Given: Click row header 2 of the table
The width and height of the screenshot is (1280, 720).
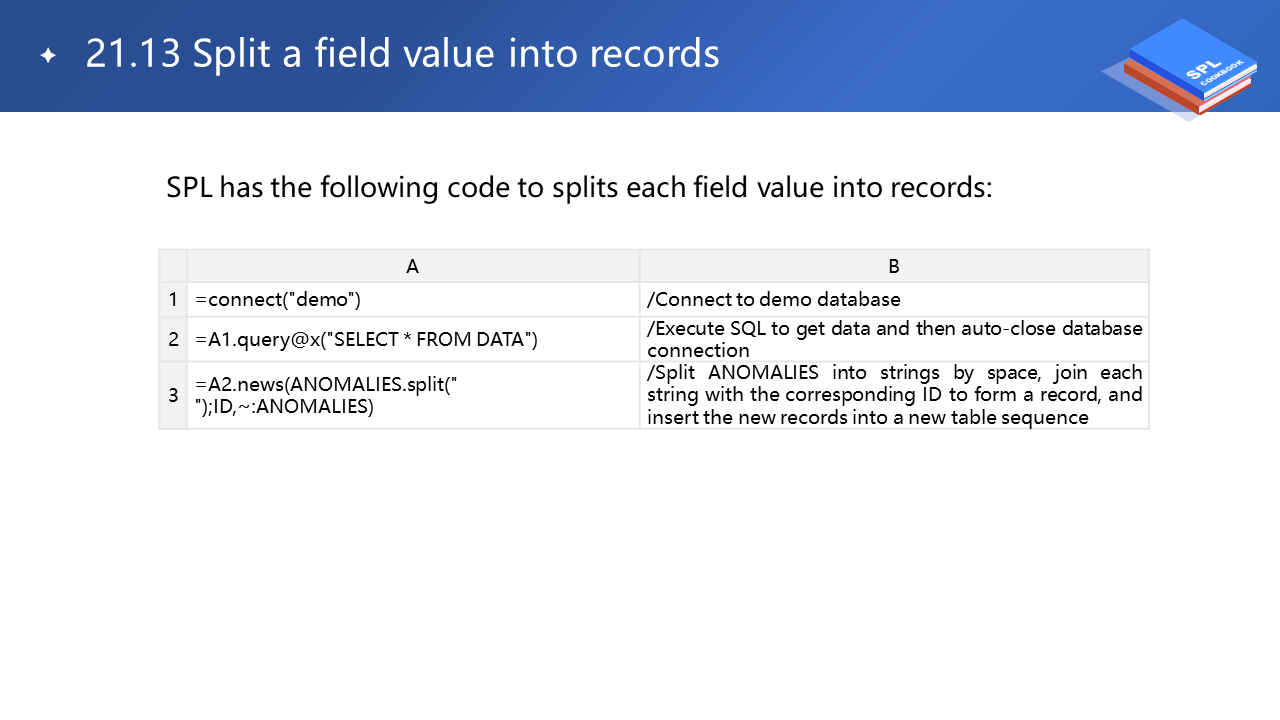Looking at the screenshot, I should tap(173, 340).
